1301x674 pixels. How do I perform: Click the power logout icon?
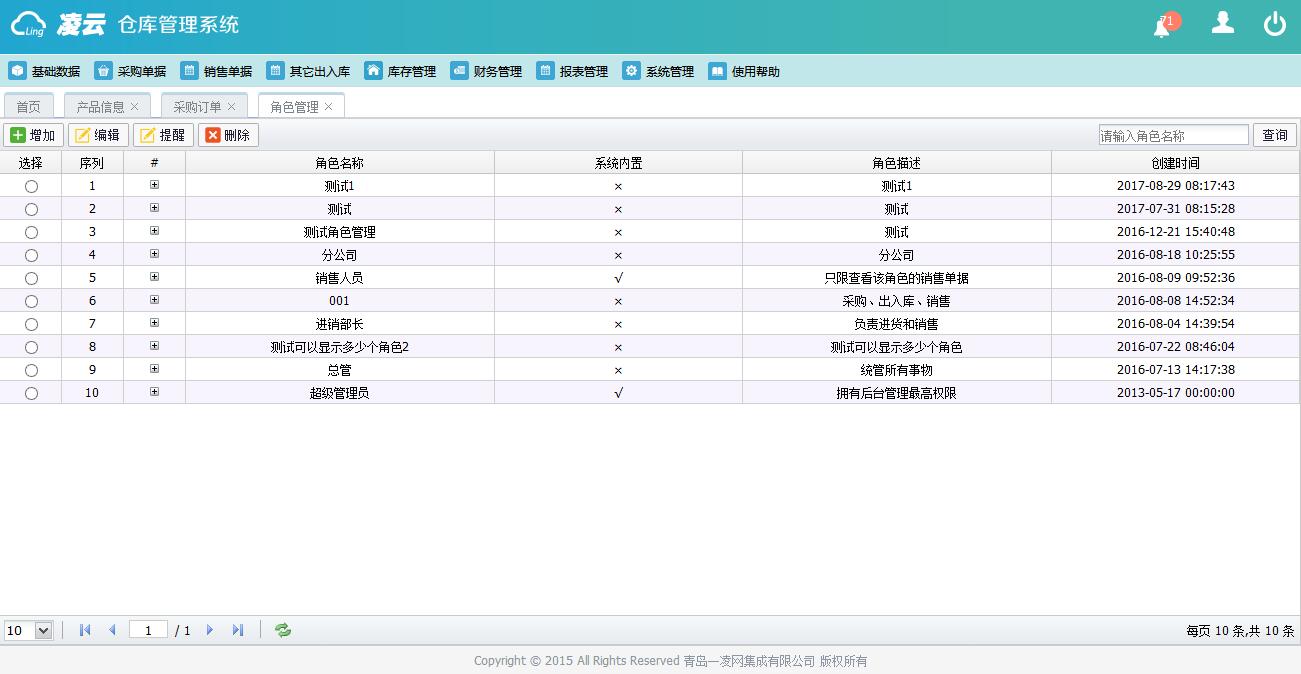tap(1274, 24)
